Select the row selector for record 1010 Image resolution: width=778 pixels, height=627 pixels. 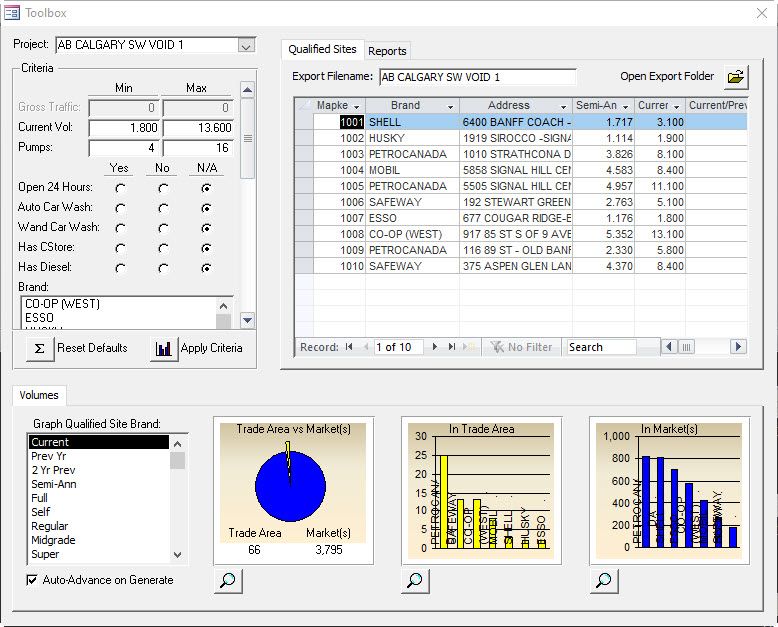pyautogui.click(x=304, y=266)
